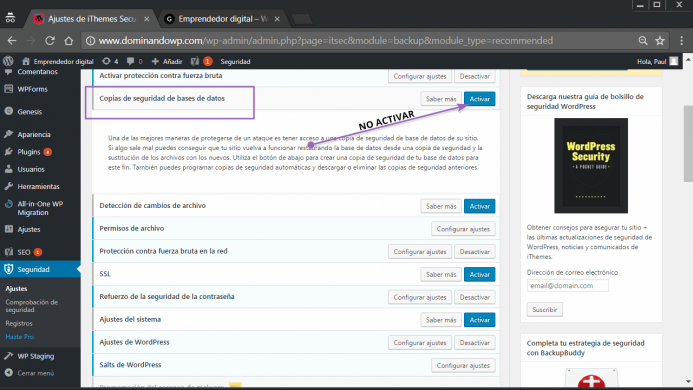This screenshot has width=693, height=390.
Task: Click Configurar ajustes for Activar protección fuerza bruta
Action: [420, 76]
